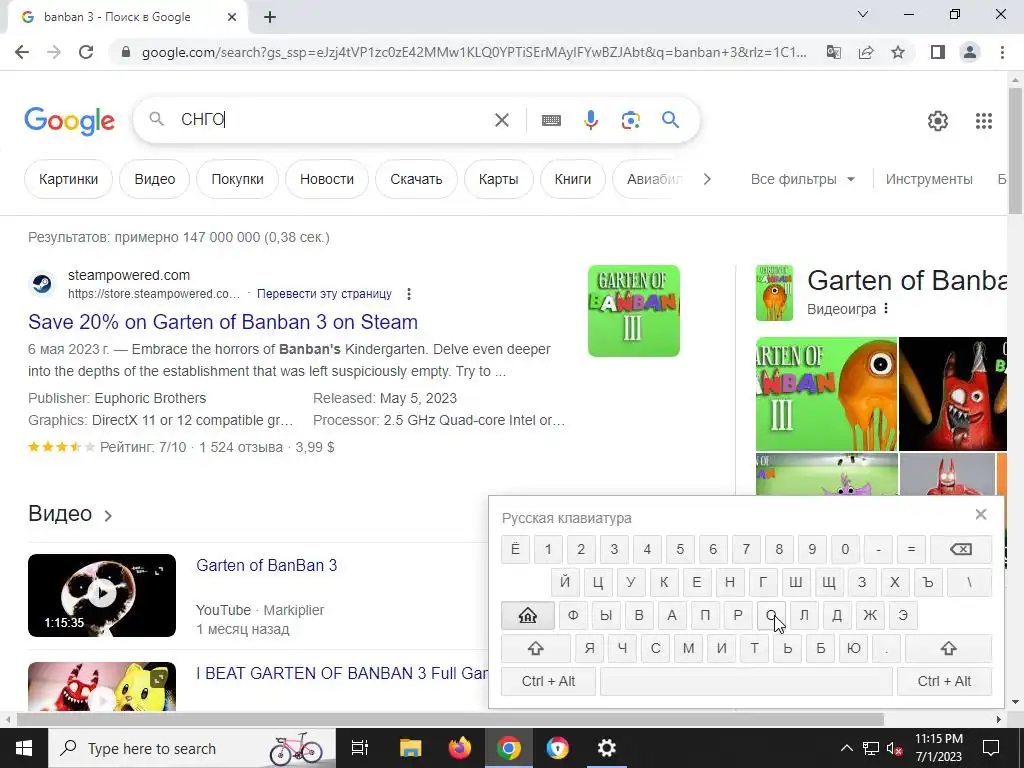Open the Windows Start menu
This screenshot has height=768, width=1024.
(24, 748)
